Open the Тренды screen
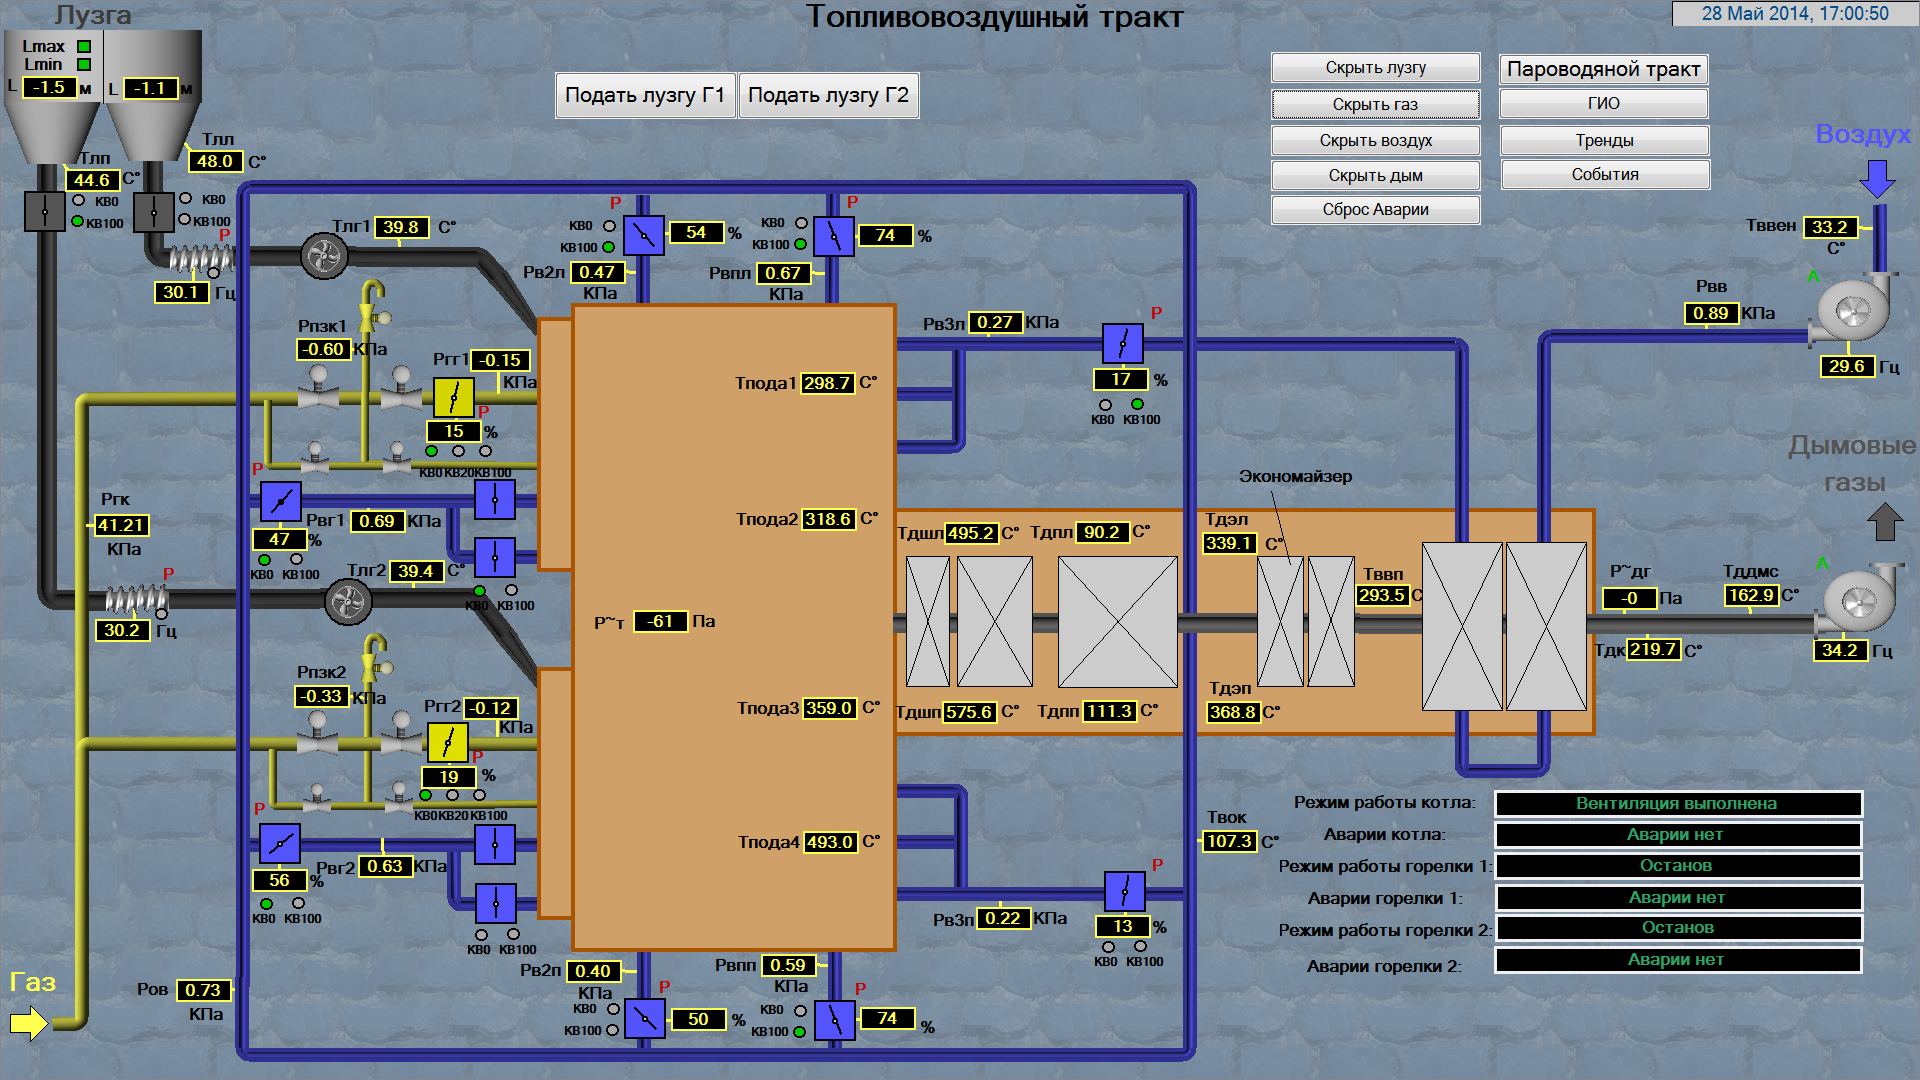 pyautogui.click(x=1604, y=140)
